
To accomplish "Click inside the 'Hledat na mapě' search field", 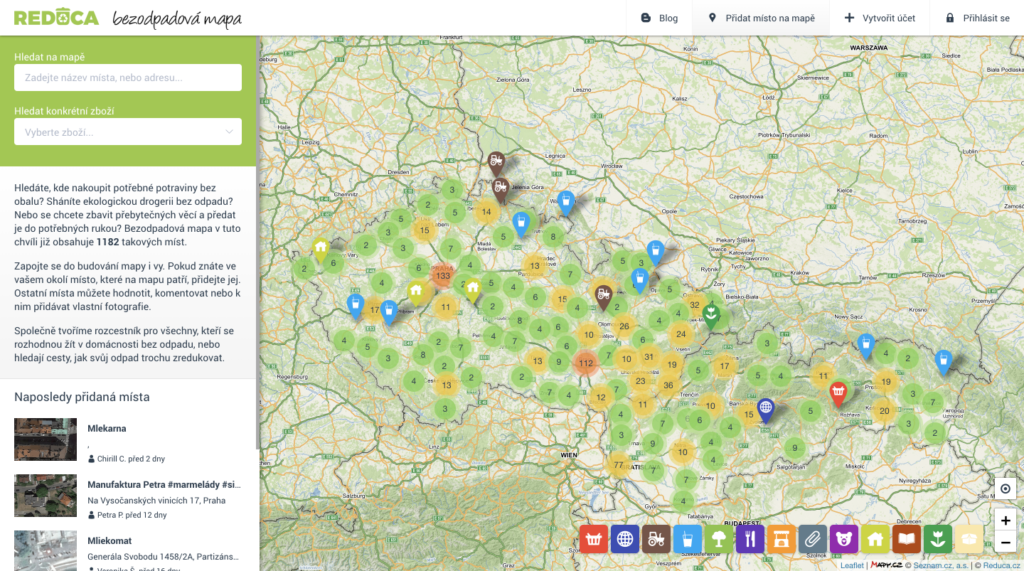I will click(128, 78).
